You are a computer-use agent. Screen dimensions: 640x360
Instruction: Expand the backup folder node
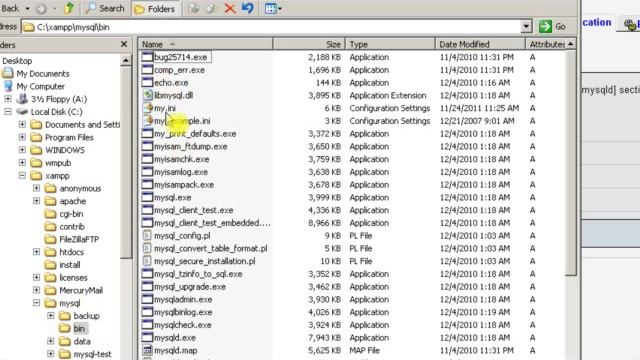[x=51, y=316]
